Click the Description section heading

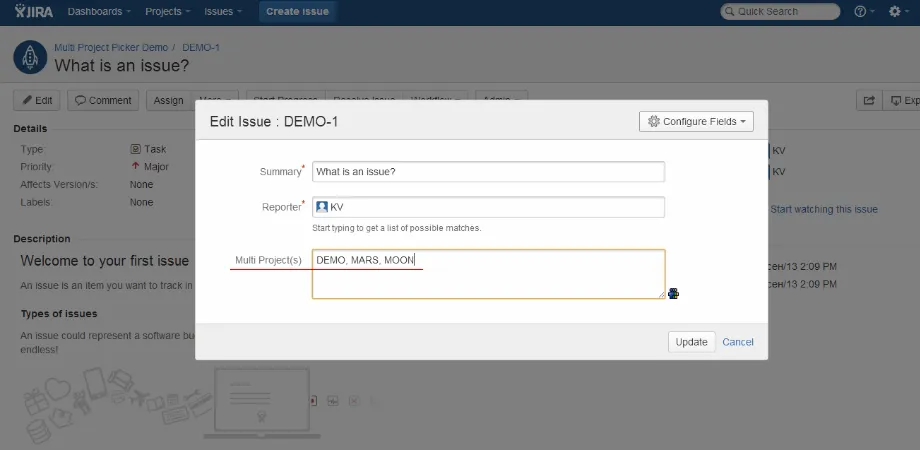point(42,239)
